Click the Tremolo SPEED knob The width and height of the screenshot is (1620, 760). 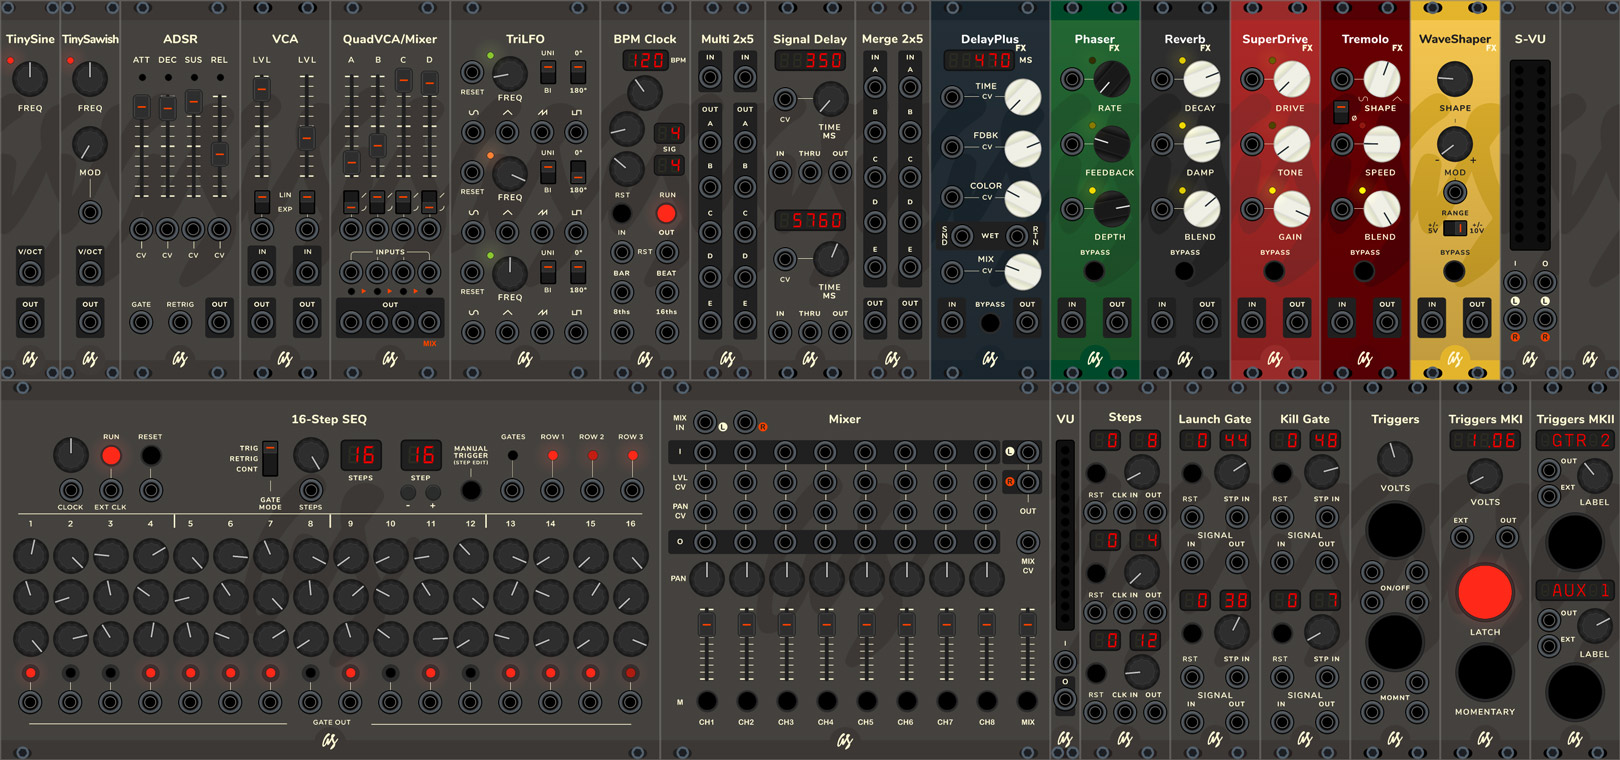coord(1381,144)
